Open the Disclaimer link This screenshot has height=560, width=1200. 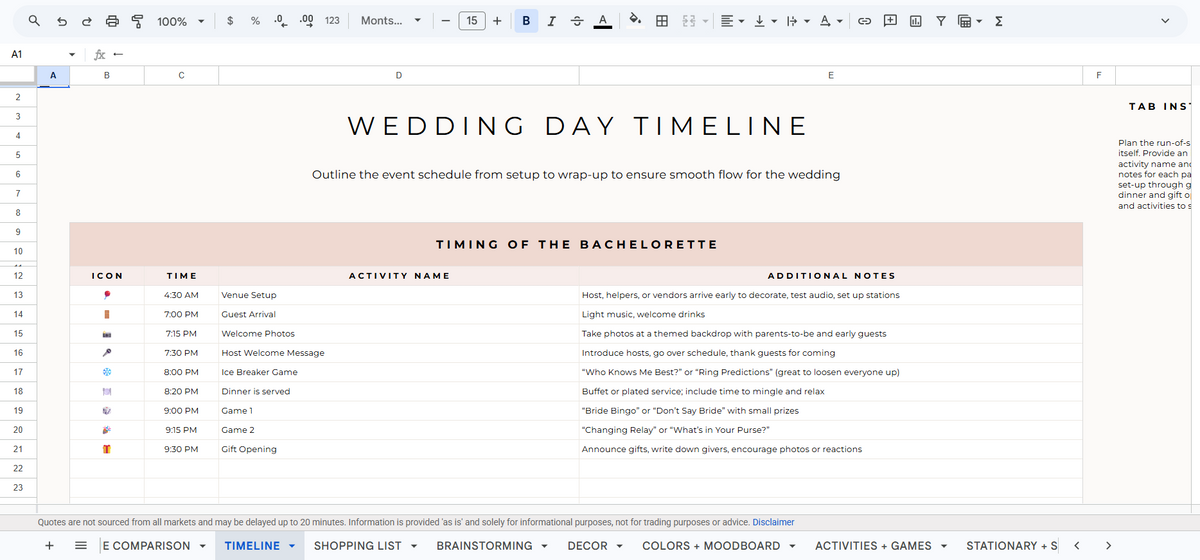click(773, 522)
